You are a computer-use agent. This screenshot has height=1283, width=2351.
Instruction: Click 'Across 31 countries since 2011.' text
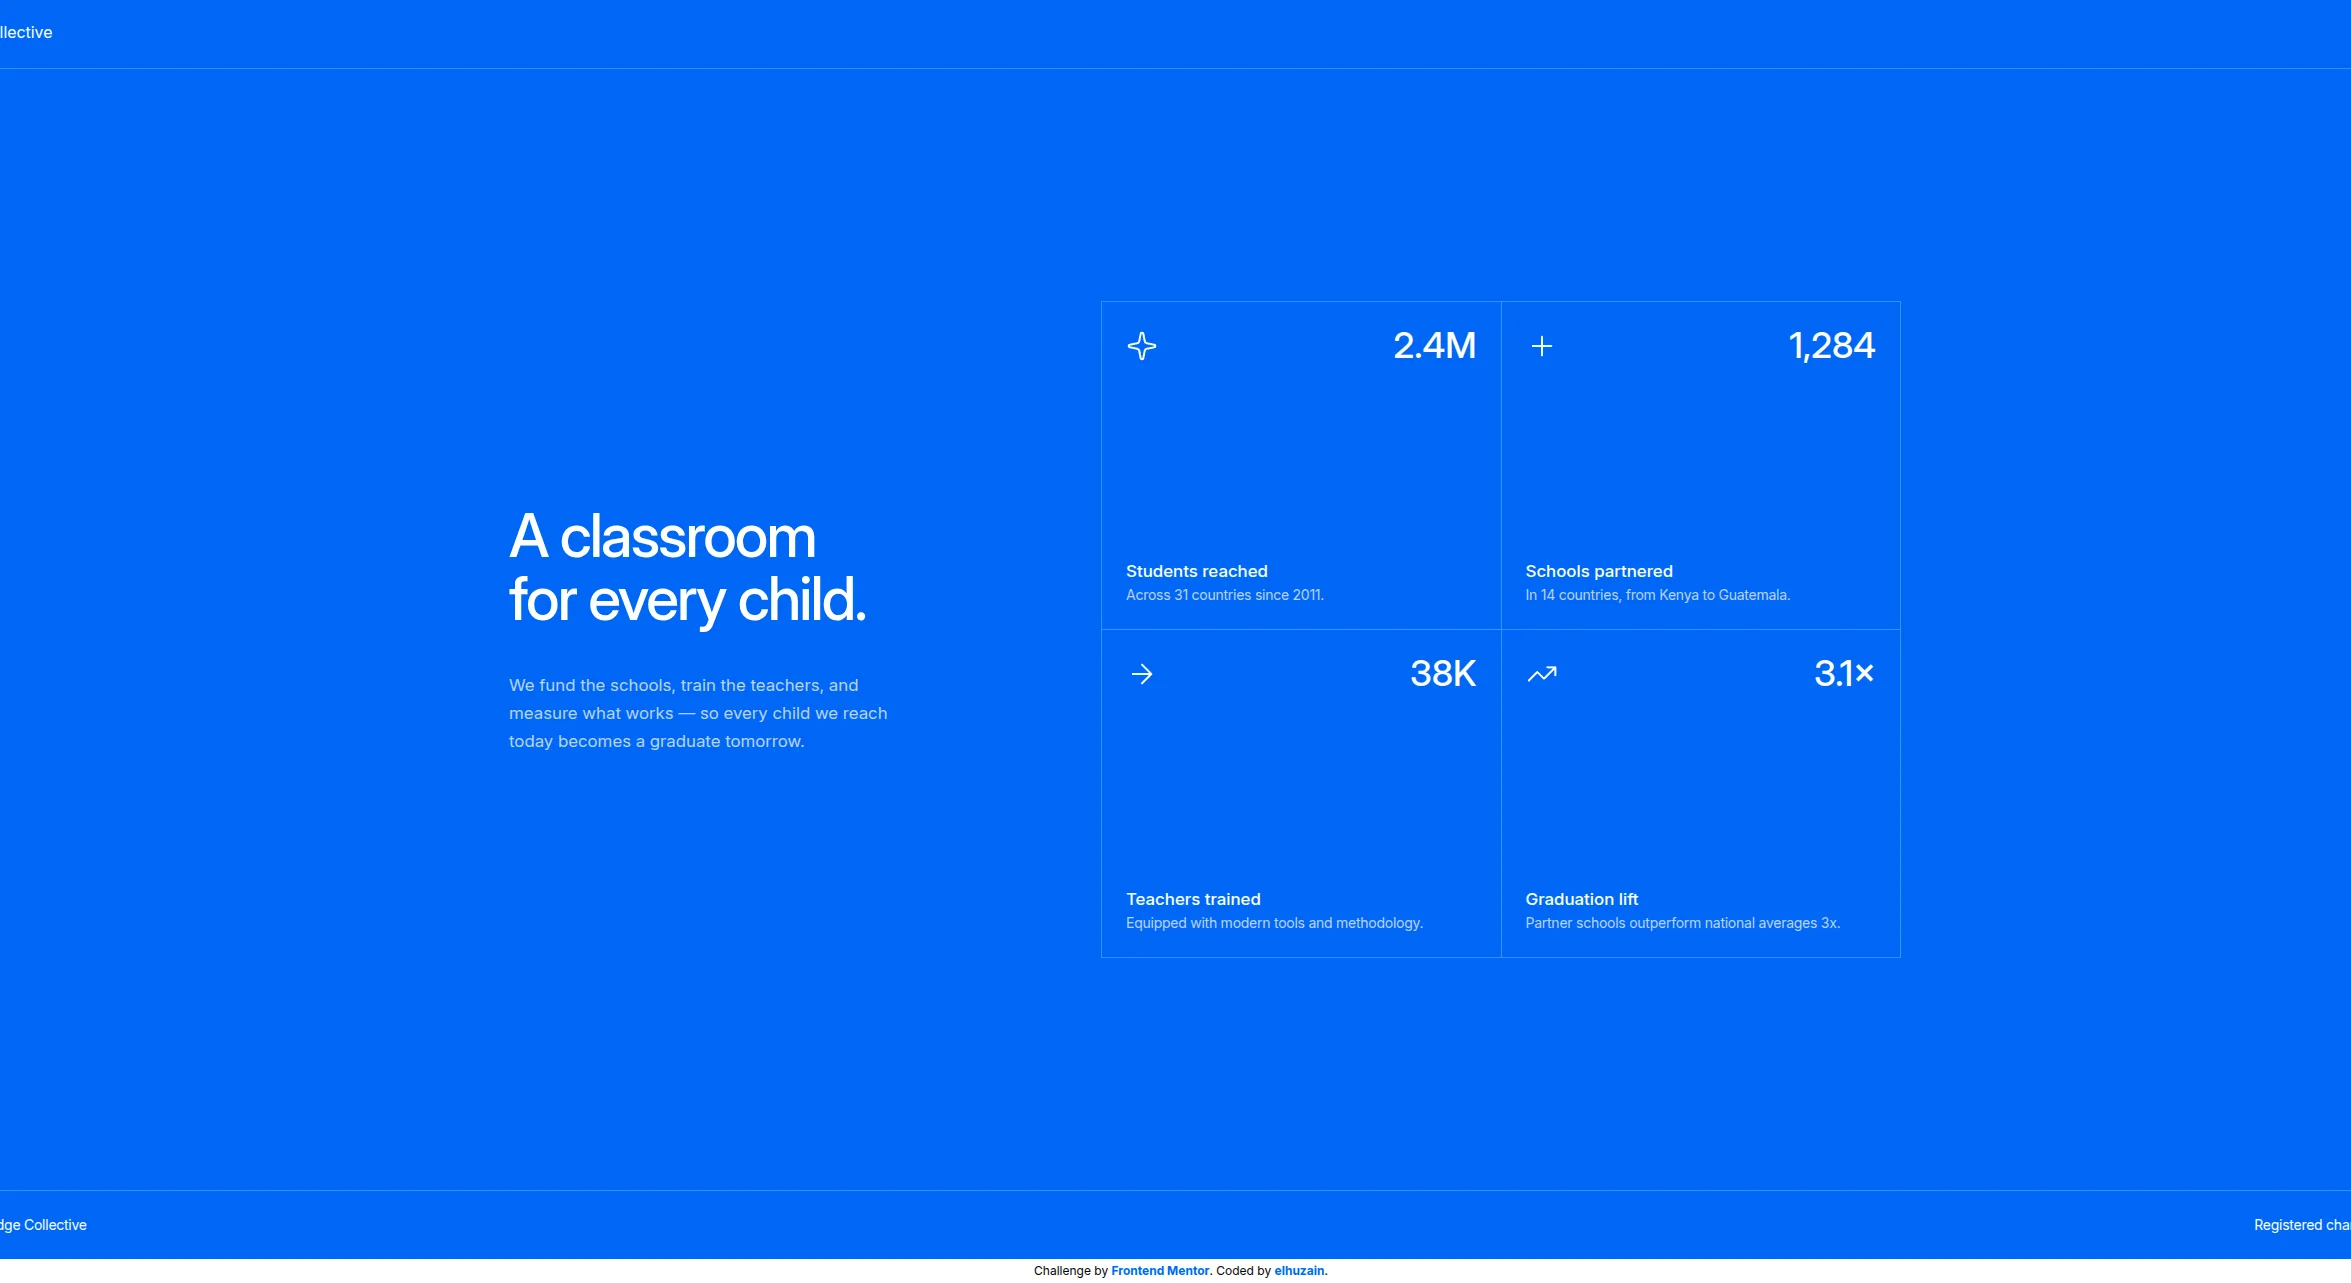(1224, 595)
